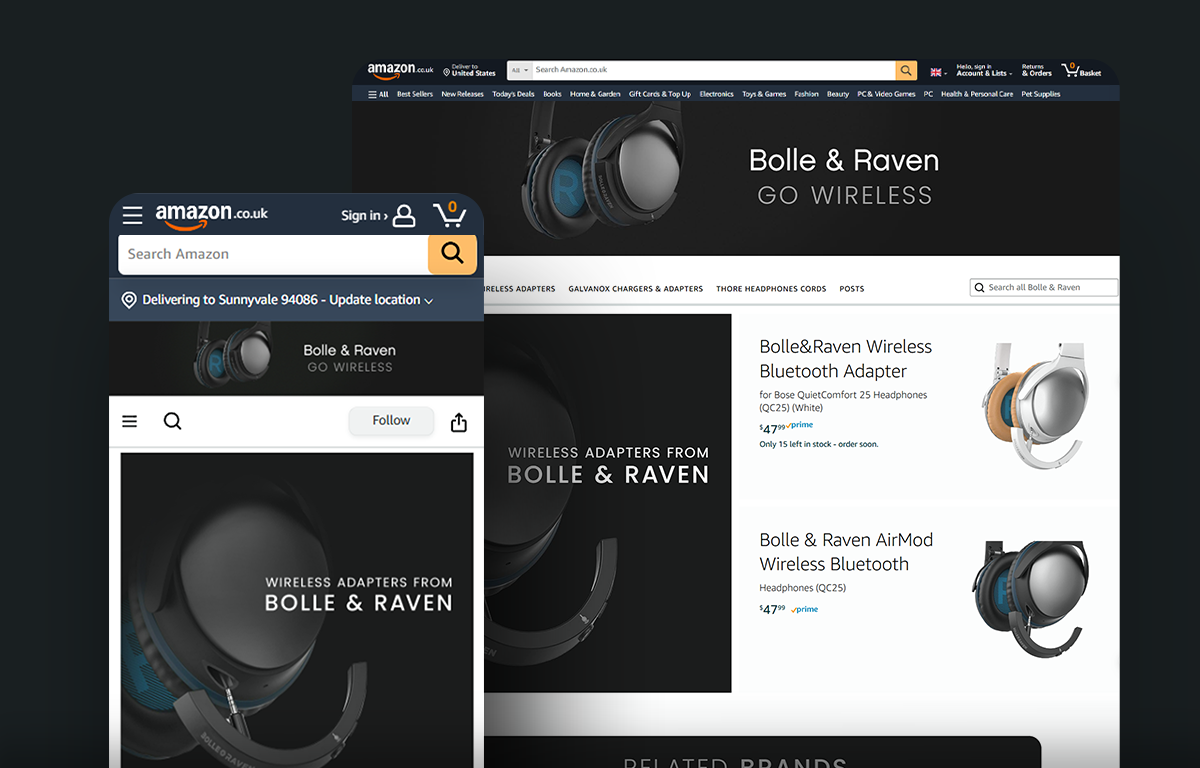Click the desktop Bolle & Raven Go Wireless hero banner
This screenshot has height=768, width=1200.
[x=735, y=178]
